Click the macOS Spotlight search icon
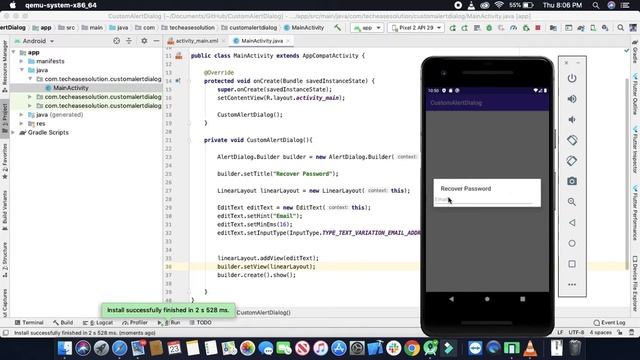 coord(596,5)
